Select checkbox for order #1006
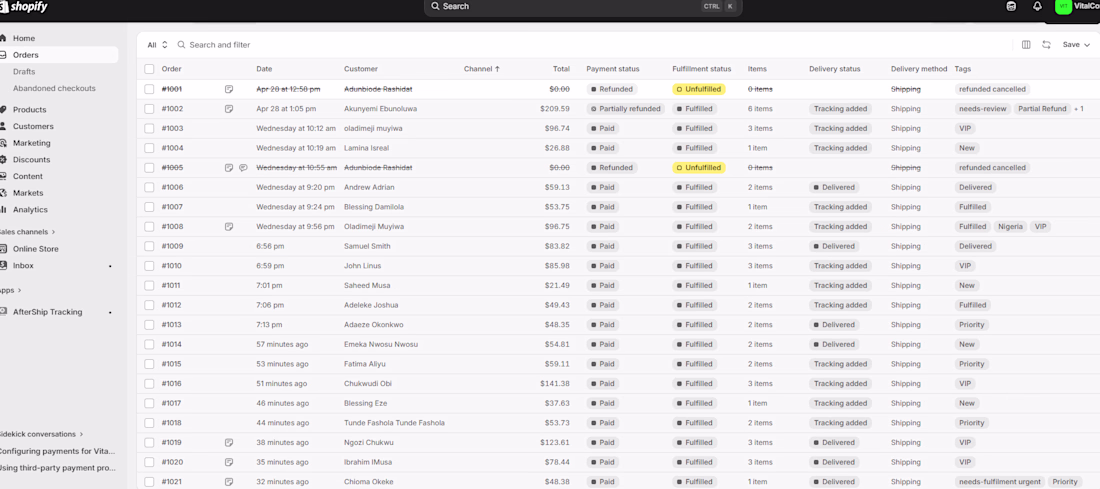This screenshot has height=489, width=1100. tap(149, 187)
